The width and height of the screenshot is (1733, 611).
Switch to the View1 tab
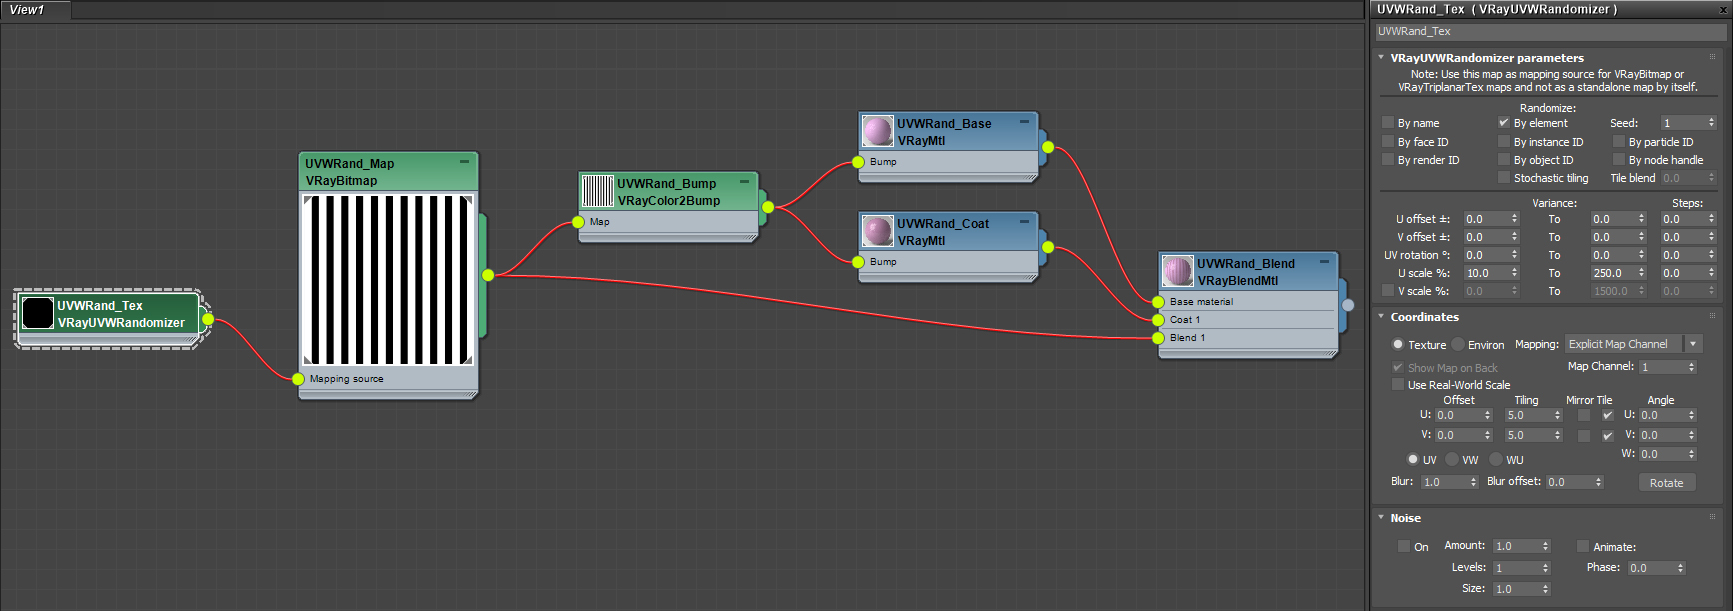click(27, 10)
